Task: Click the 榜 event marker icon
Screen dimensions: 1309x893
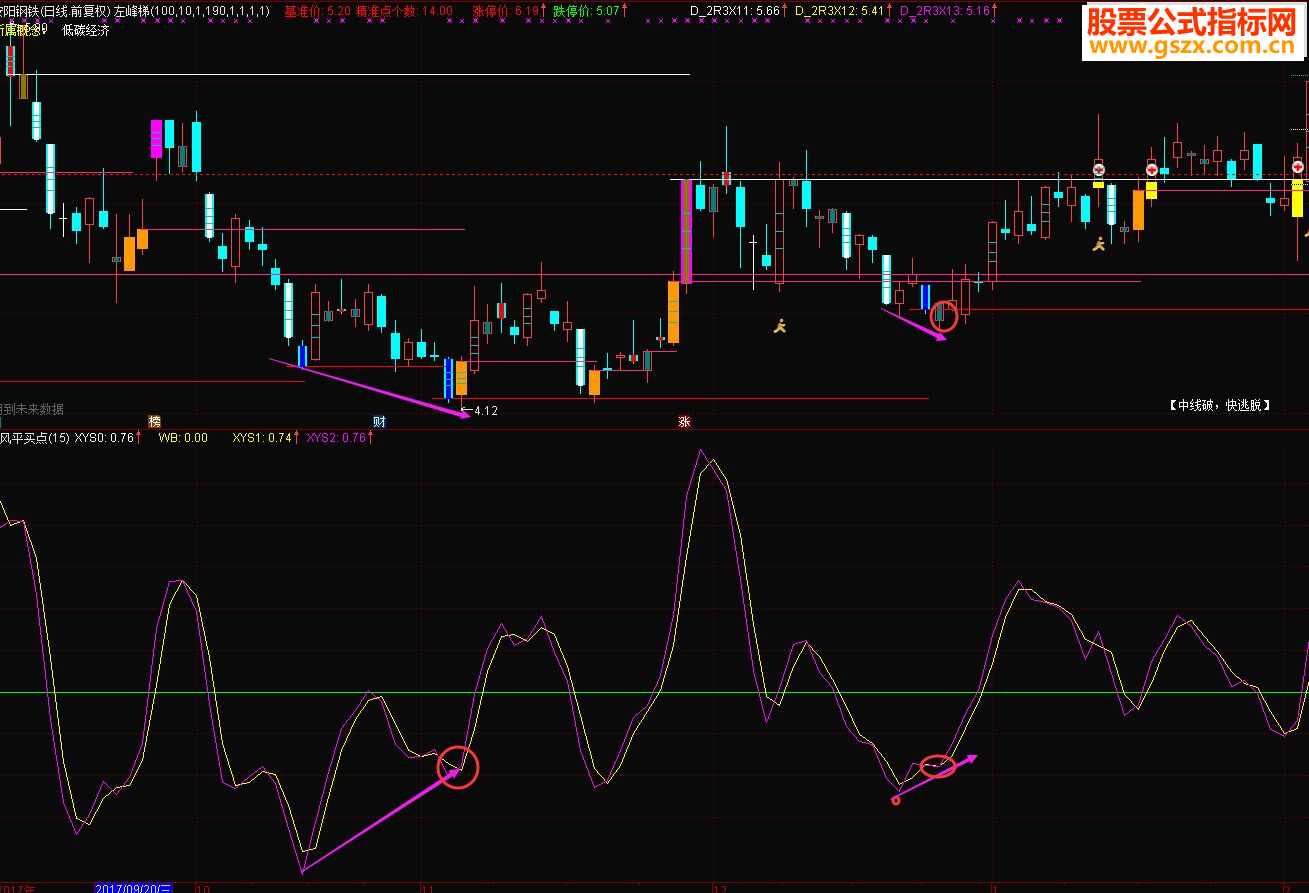Action: pyautogui.click(x=154, y=421)
